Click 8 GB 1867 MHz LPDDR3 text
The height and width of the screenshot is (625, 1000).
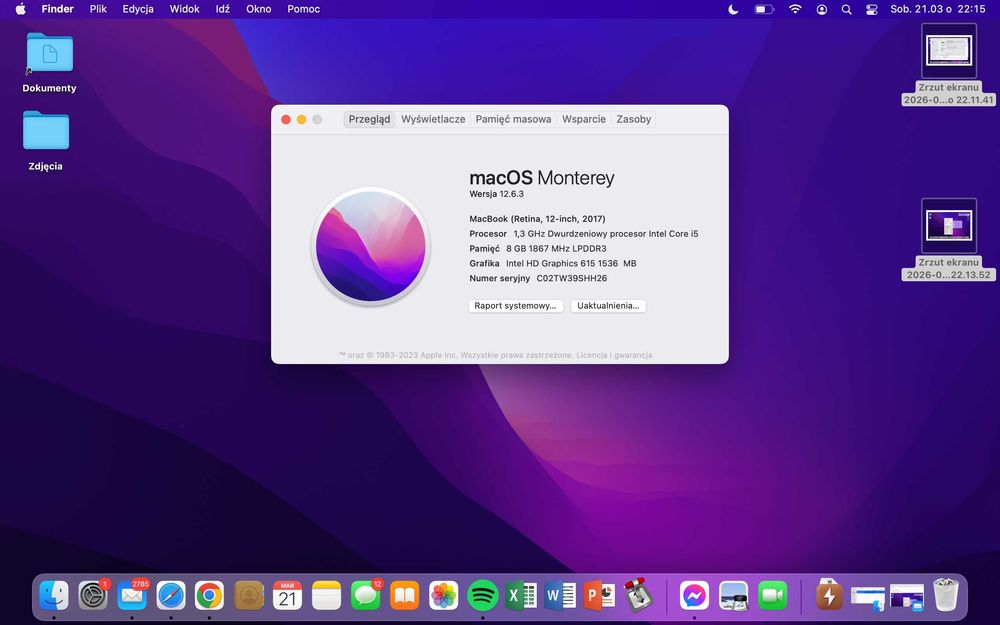556,249
